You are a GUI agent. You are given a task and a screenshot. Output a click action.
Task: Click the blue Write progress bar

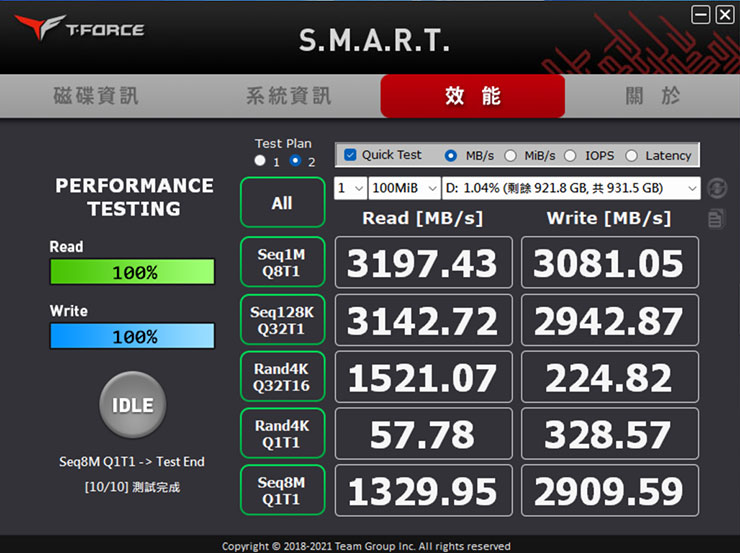point(133,336)
